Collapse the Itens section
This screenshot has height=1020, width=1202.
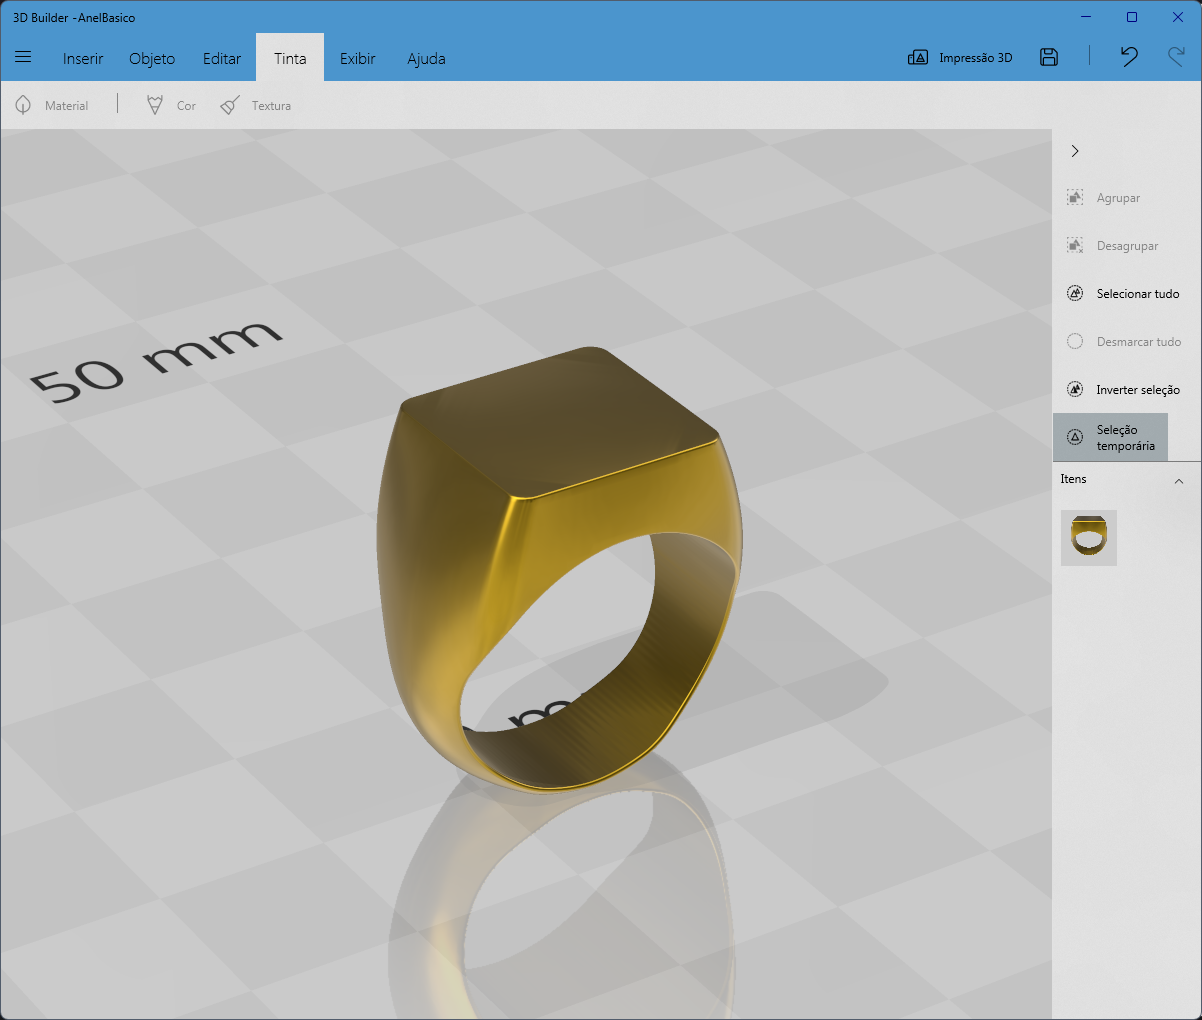coord(1179,481)
